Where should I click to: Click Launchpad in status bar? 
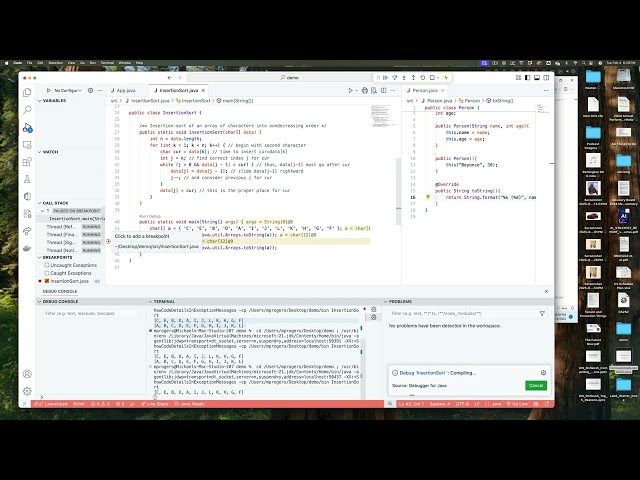(52, 404)
